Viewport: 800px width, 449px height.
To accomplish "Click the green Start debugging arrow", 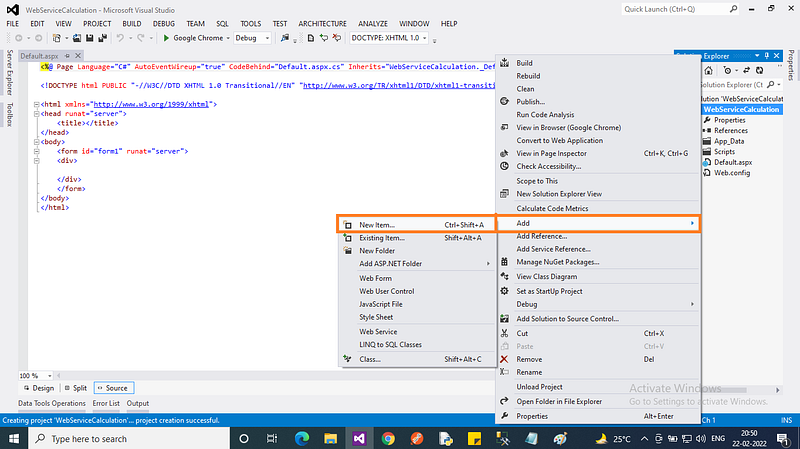I will [x=166, y=38].
